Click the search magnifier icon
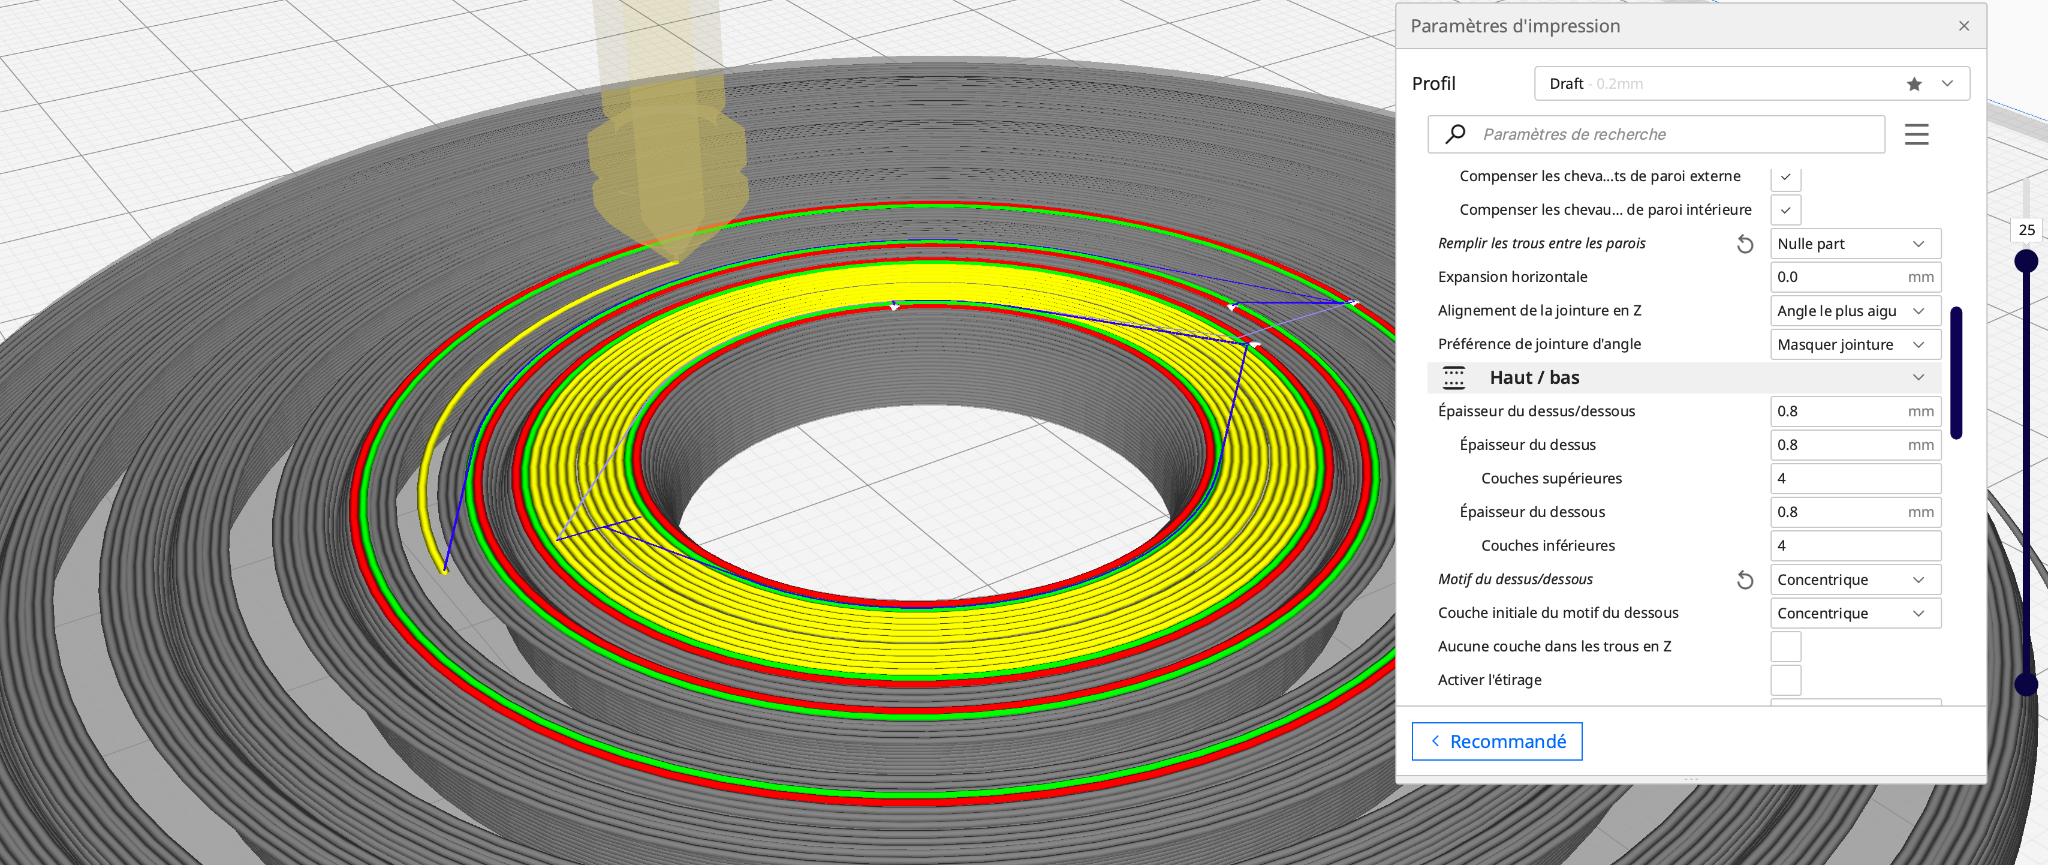 click(x=1456, y=134)
